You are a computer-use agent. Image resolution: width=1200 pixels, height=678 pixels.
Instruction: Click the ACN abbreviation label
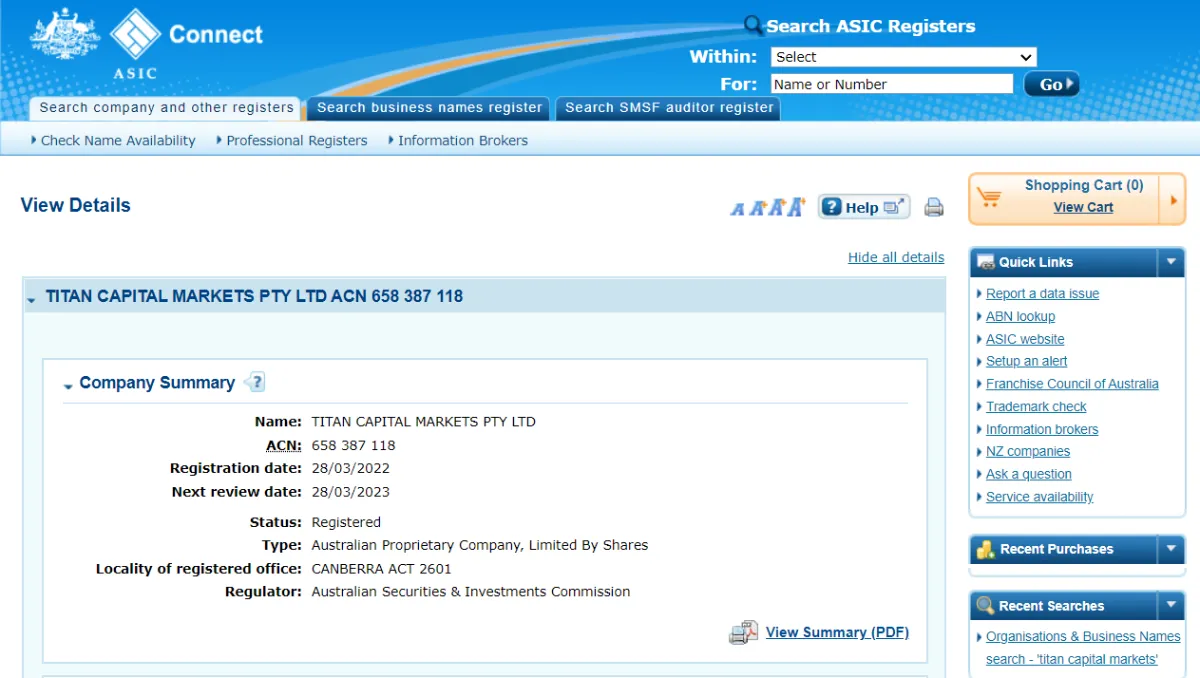click(x=284, y=445)
